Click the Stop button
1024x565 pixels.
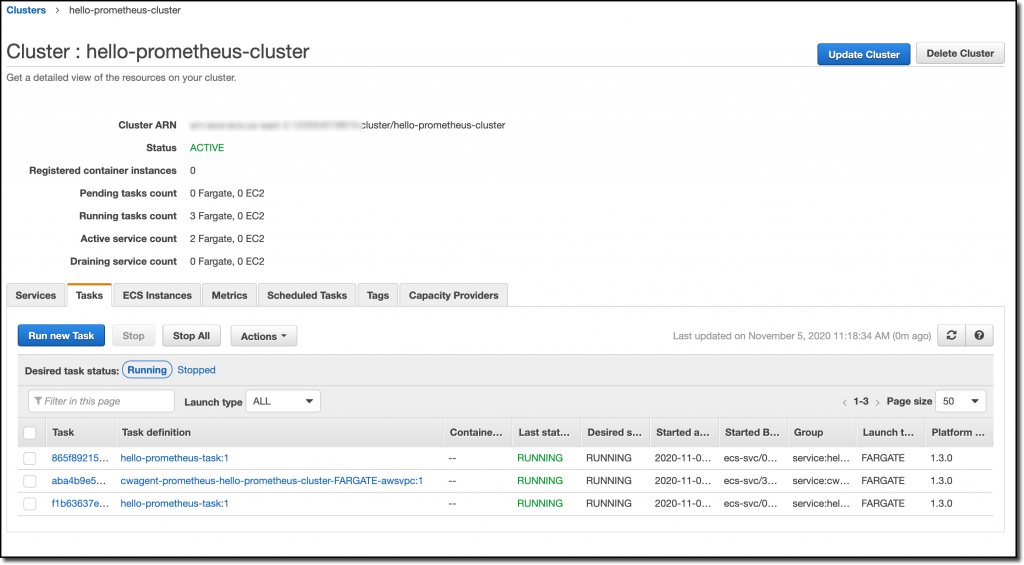tap(133, 336)
